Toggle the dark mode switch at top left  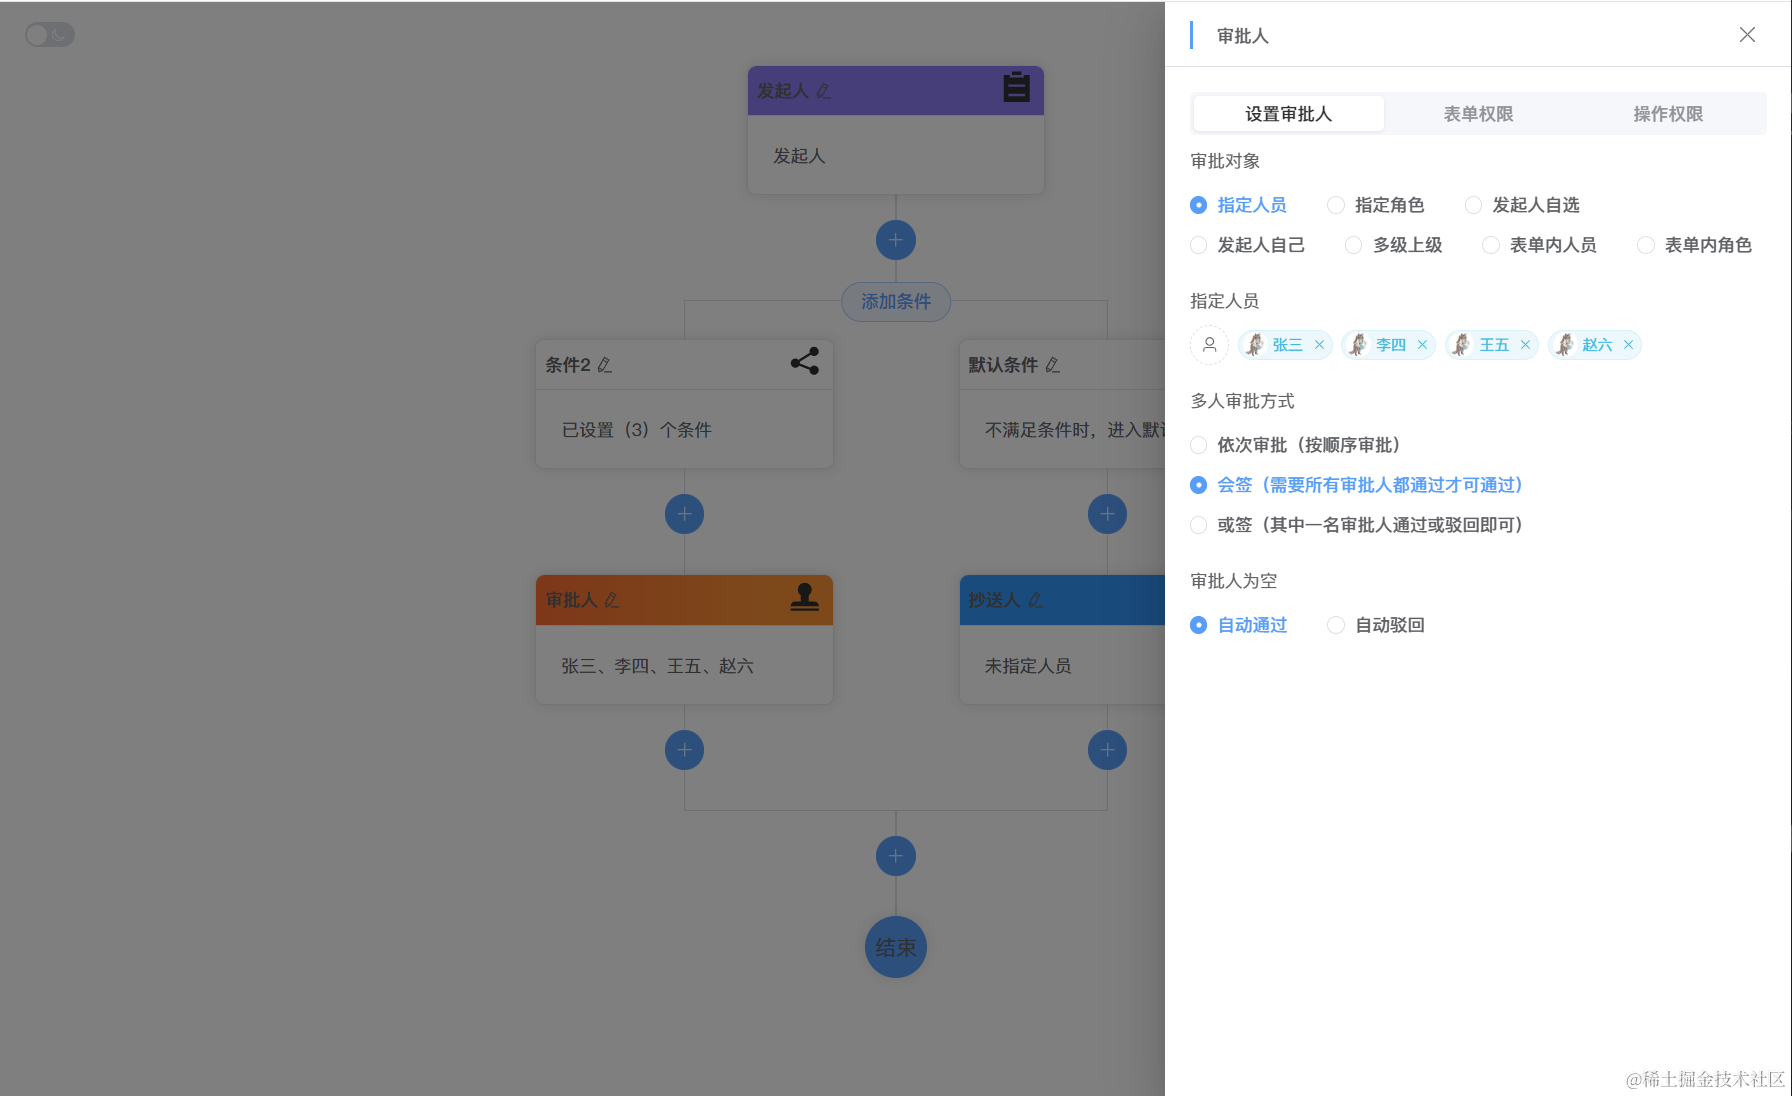[49, 34]
